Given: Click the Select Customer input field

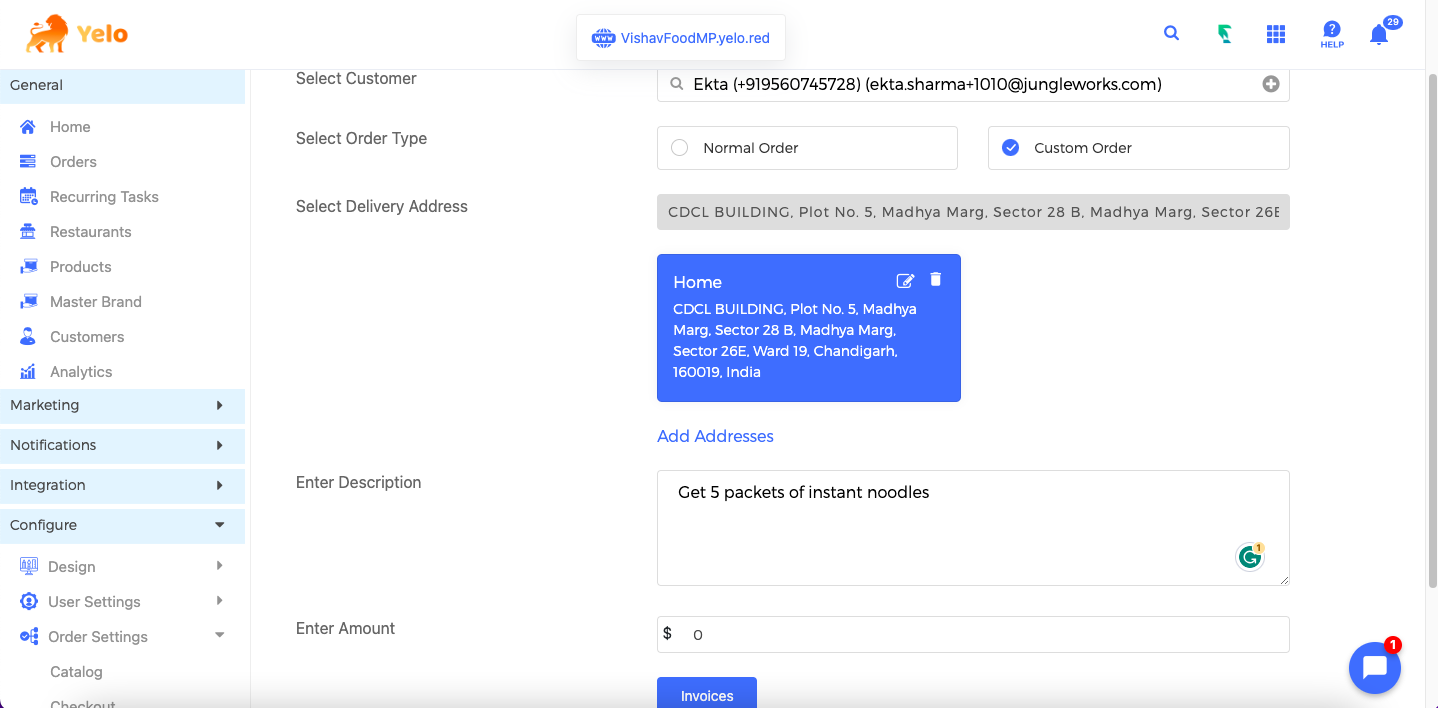Looking at the screenshot, I should pyautogui.click(x=973, y=84).
